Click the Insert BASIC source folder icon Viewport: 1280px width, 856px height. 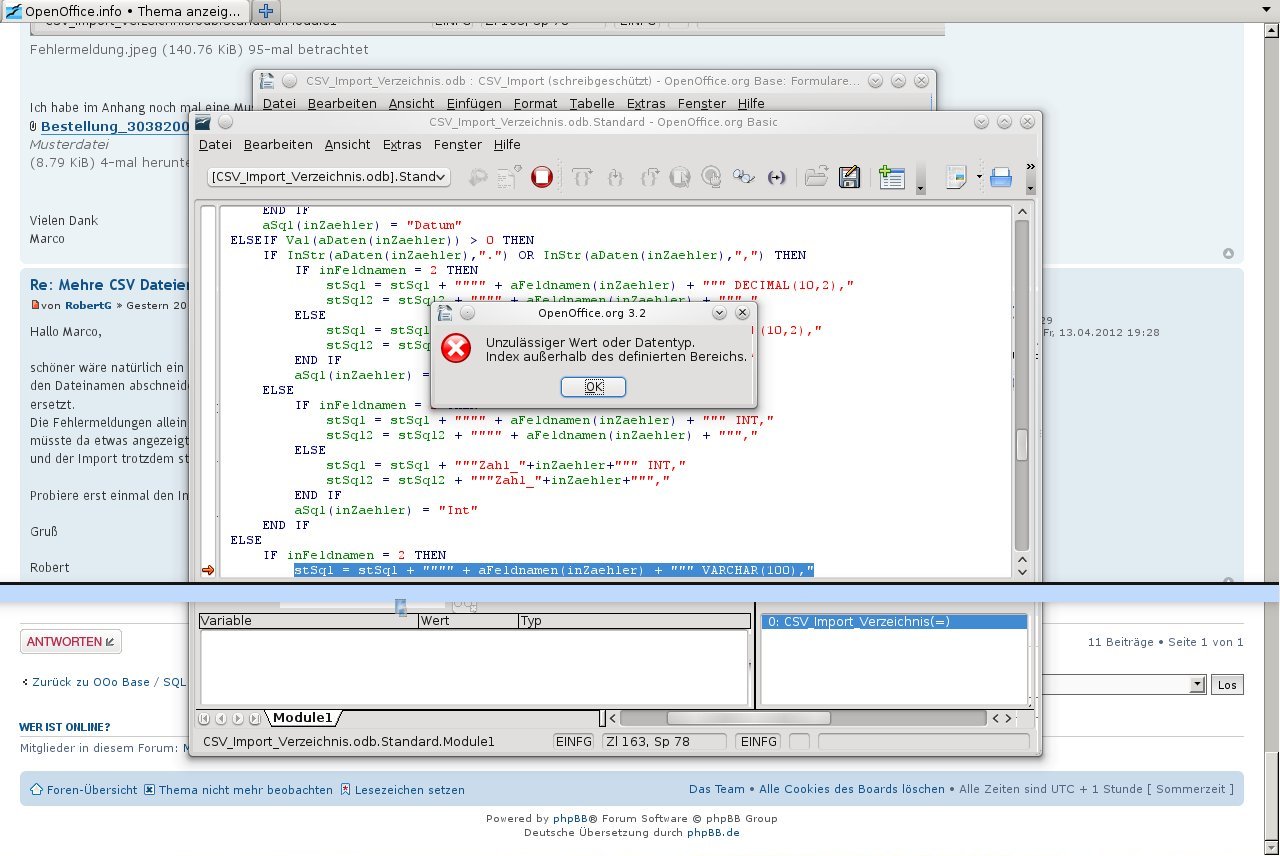pos(816,177)
